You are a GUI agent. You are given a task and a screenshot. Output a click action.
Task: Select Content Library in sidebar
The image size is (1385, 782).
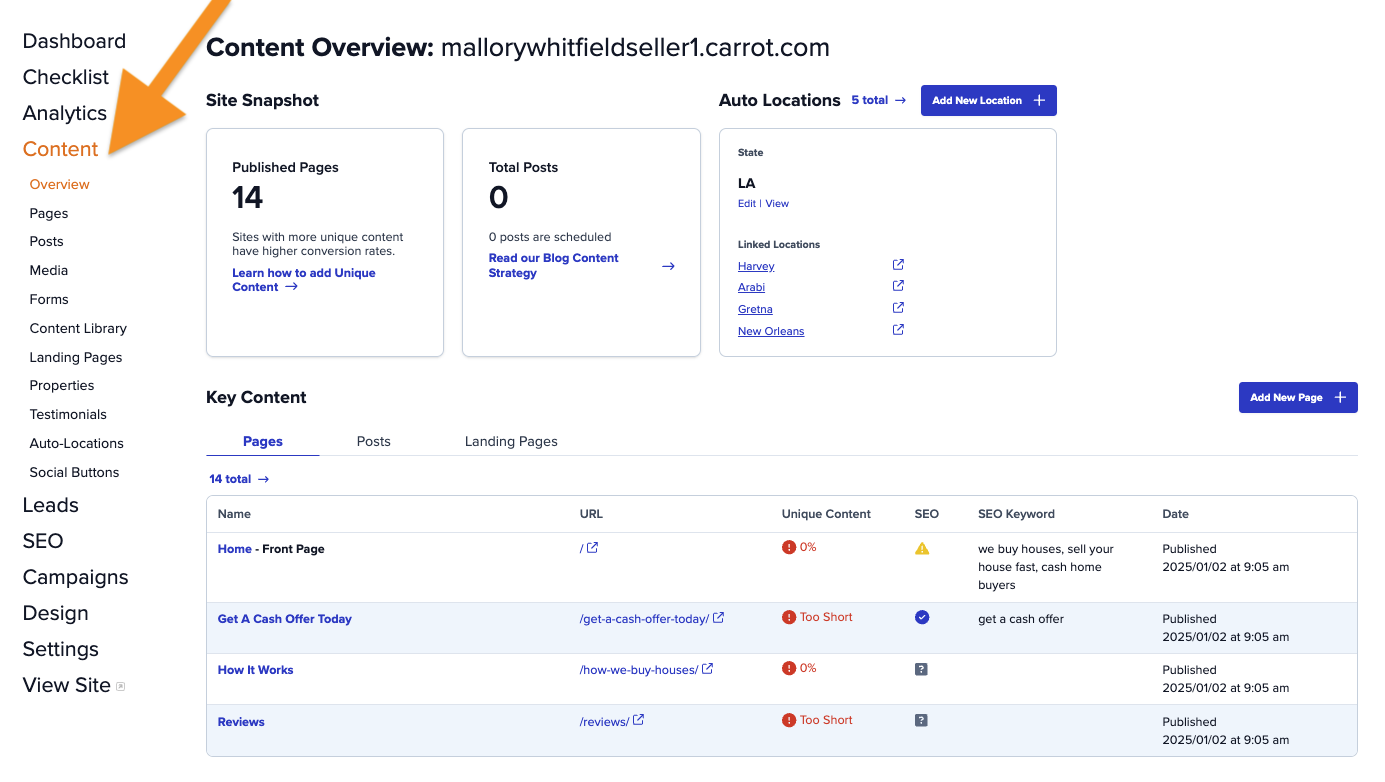coord(78,328)
